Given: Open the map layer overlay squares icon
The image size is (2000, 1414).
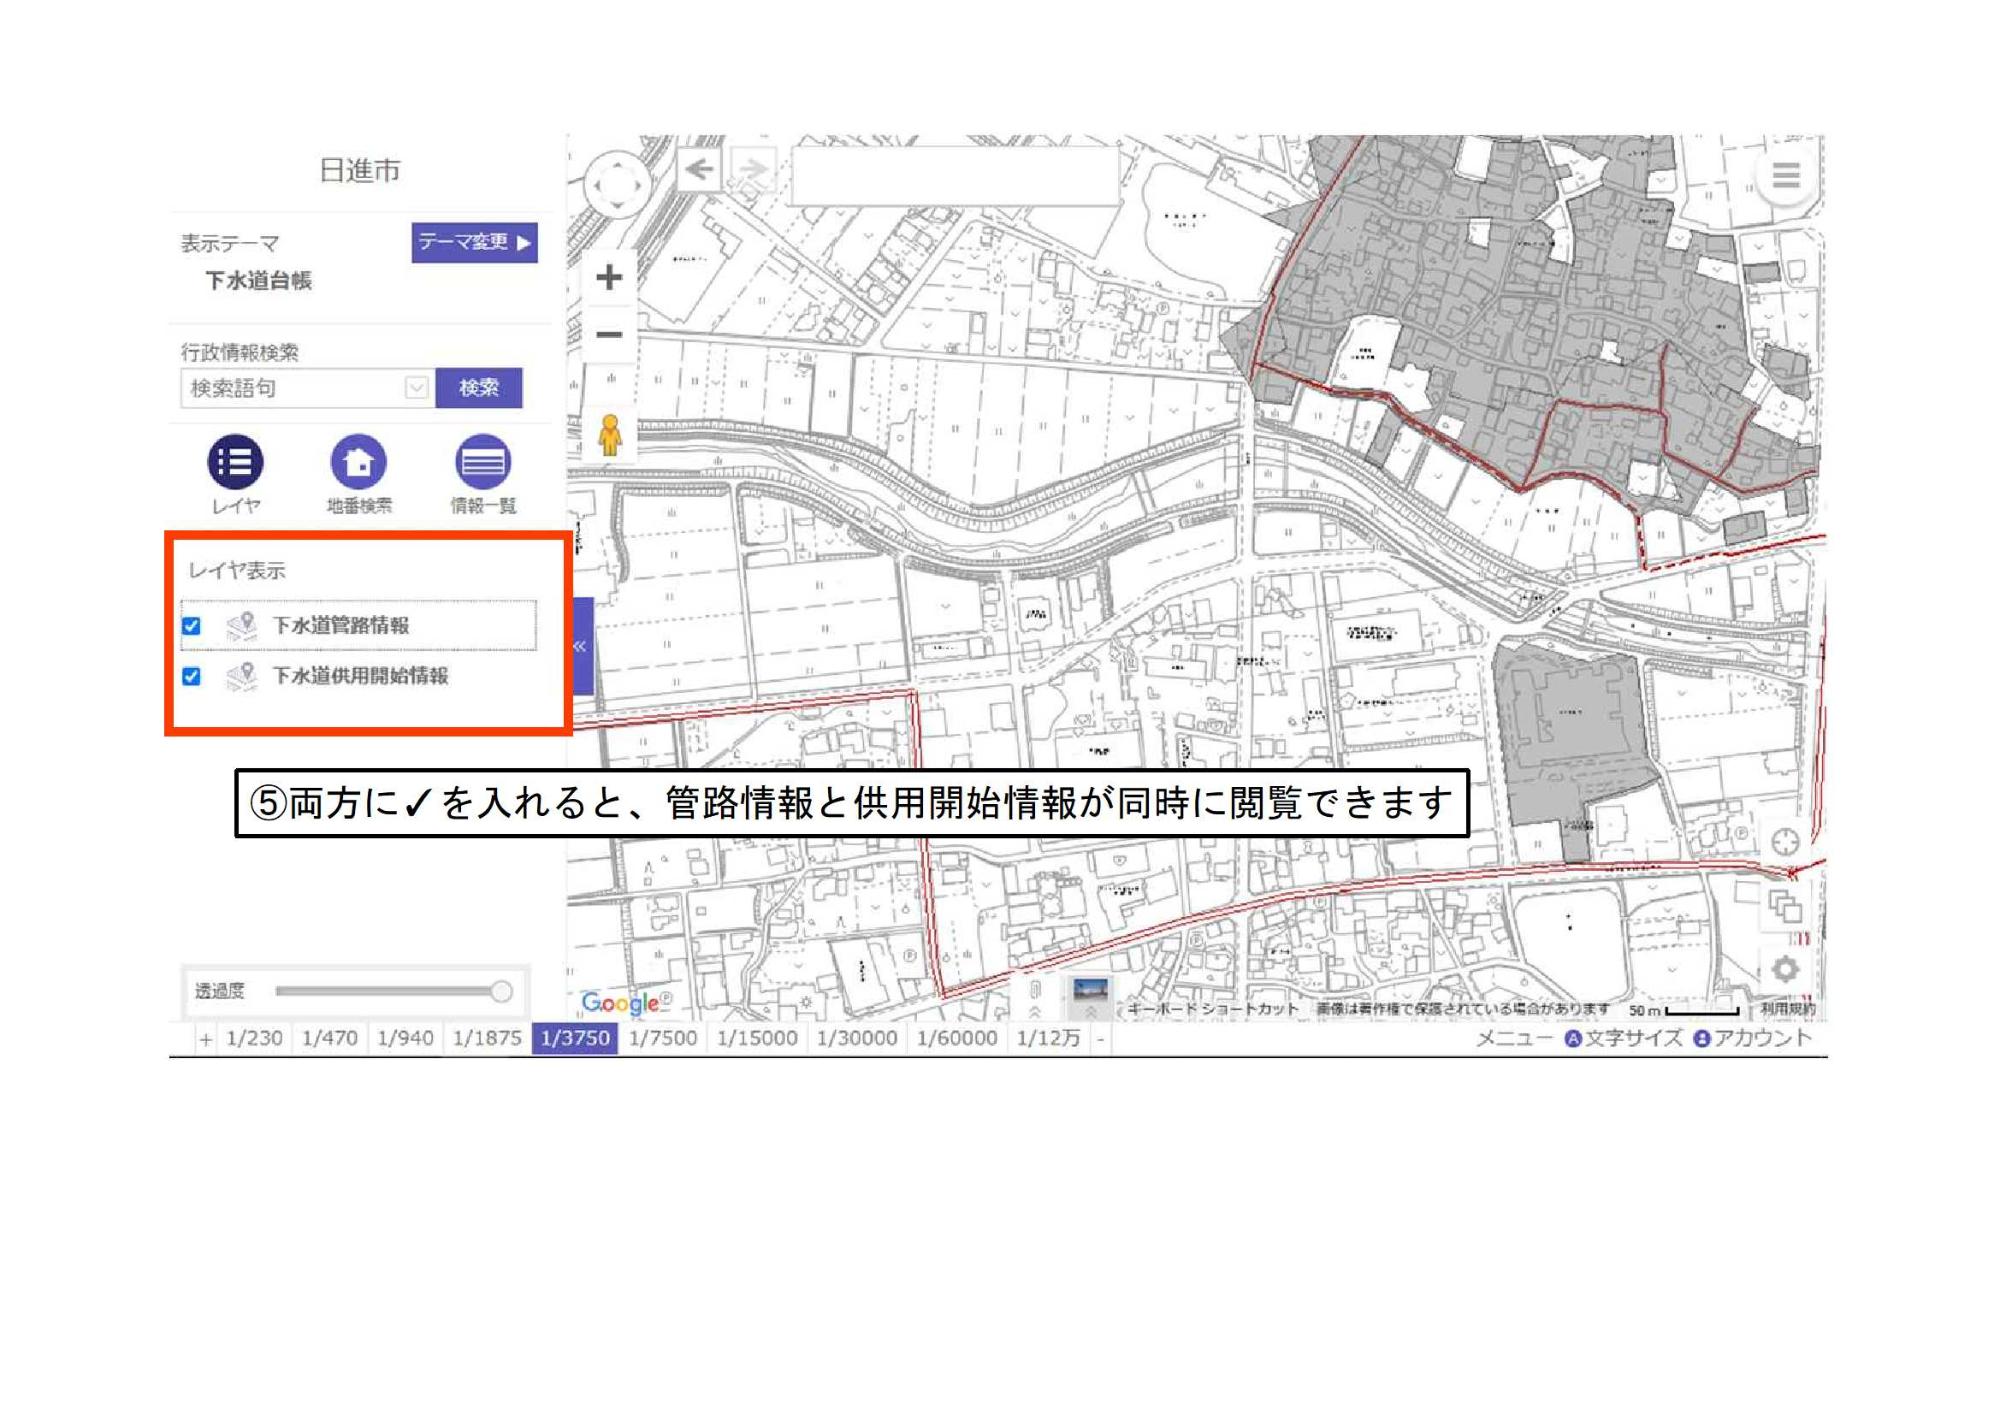Looking at the screenshot, I should point(1785,906).
